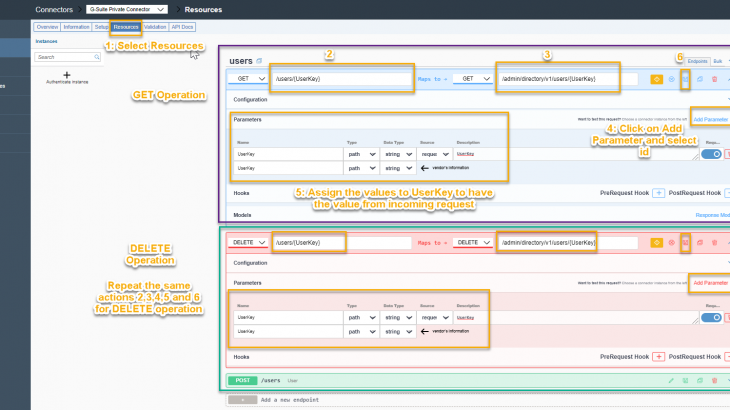This screenshot has width=730, height=410.
Task: Click the duplicate icon in DELETE endpoint row
Action: click(x=700, y=243)
